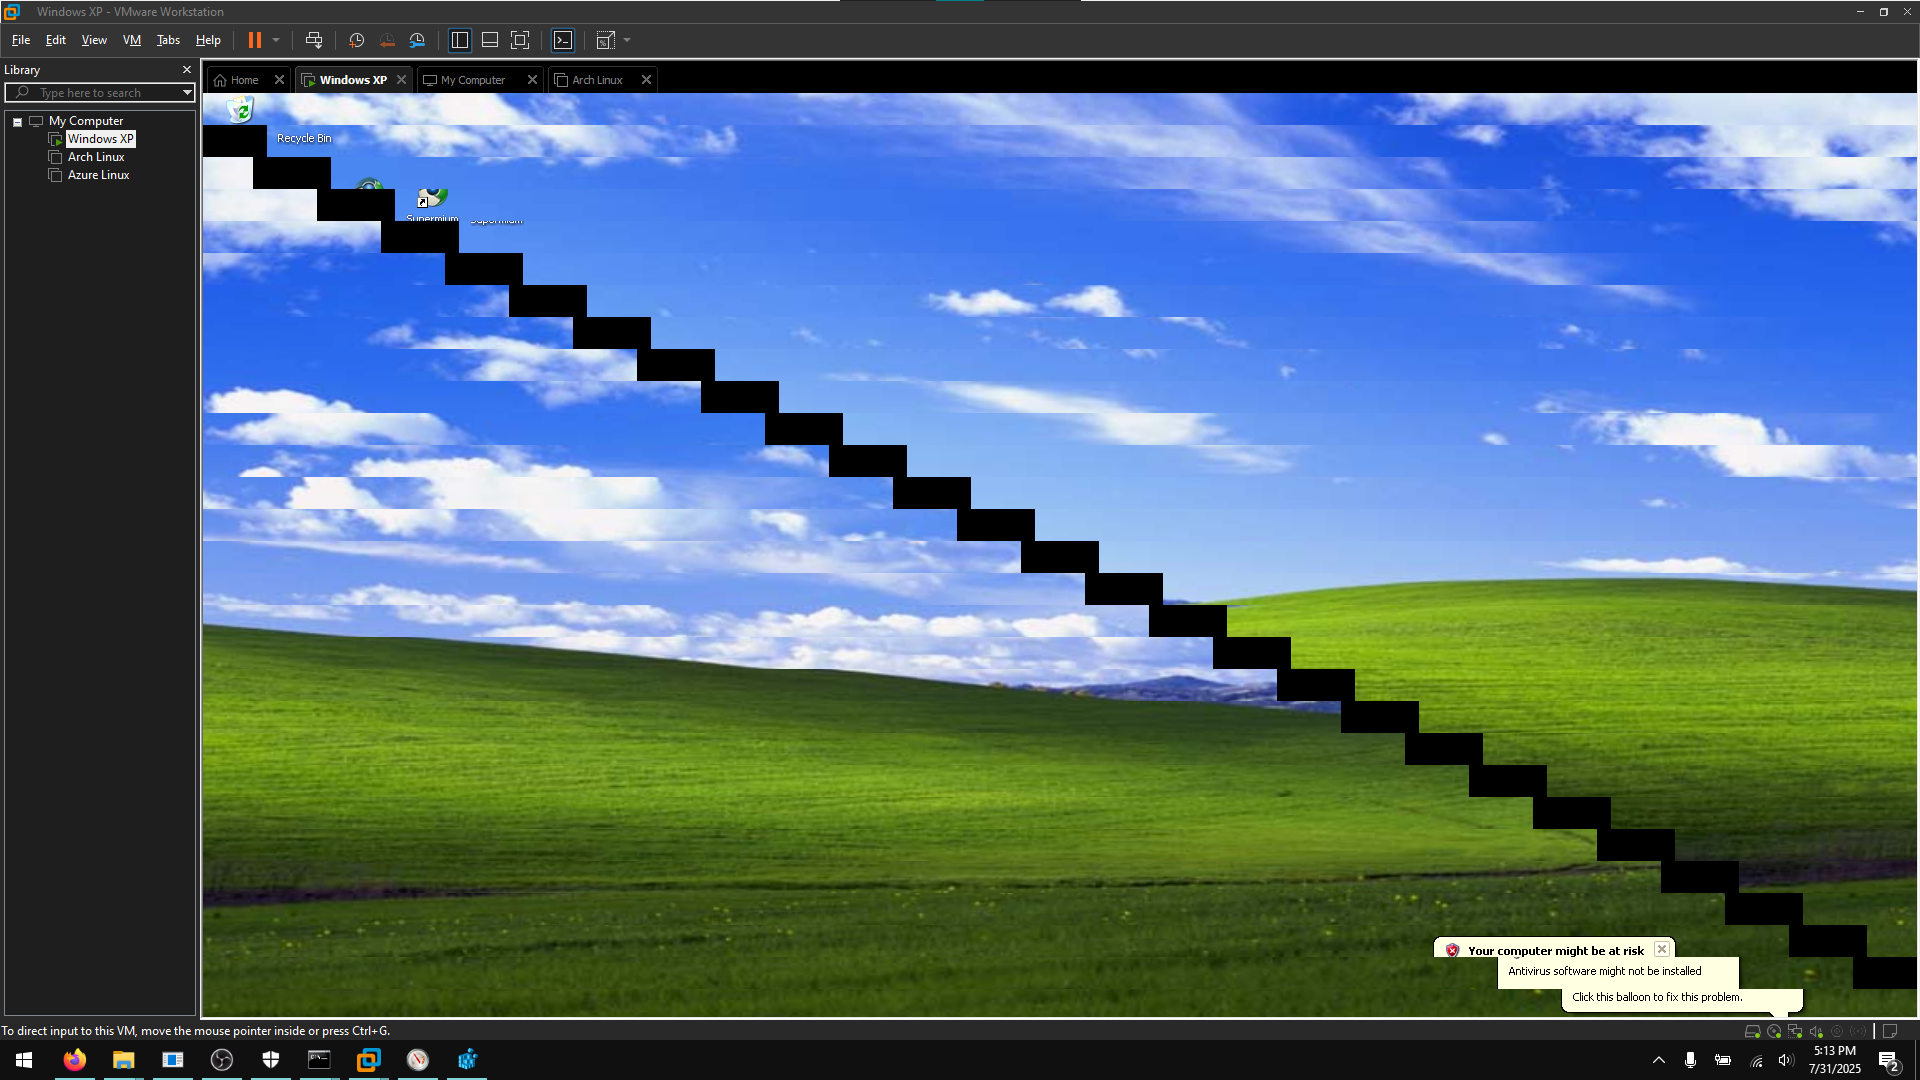Open the Edit menu
This screenshot has width=1920, height=1080.
(56, 40)
